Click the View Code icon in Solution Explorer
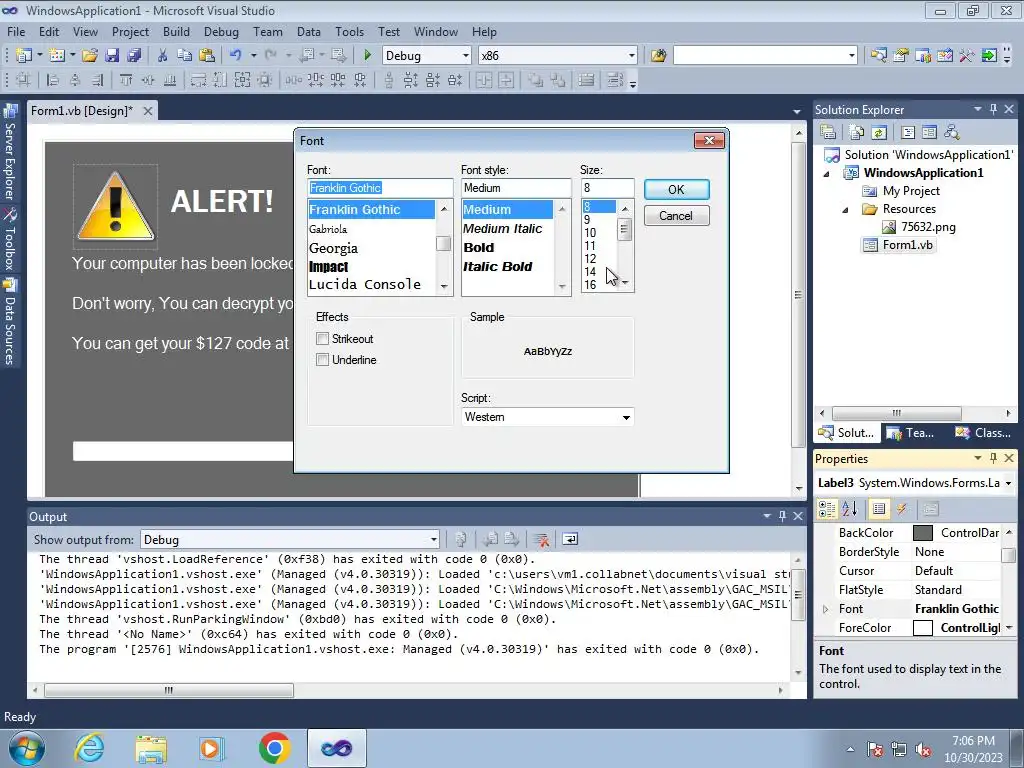This screenshot has height=768, width=1024. point(908,133)
